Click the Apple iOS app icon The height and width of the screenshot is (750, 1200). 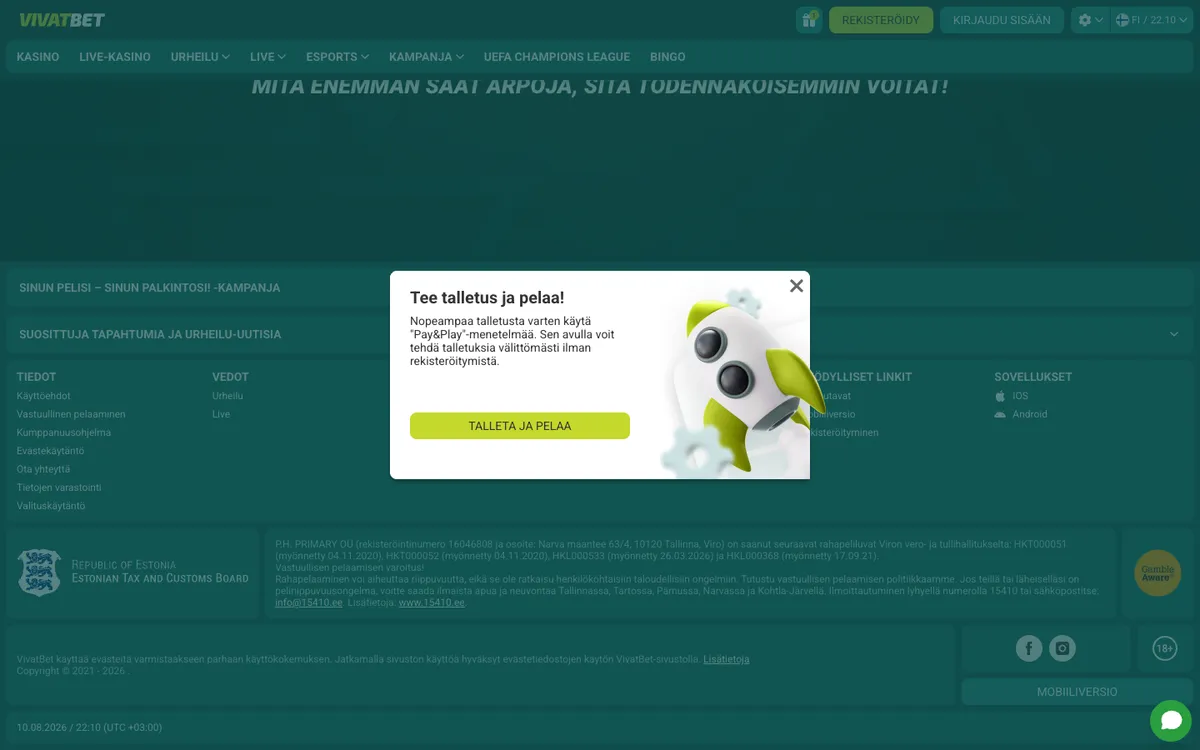click(1000, 396)
